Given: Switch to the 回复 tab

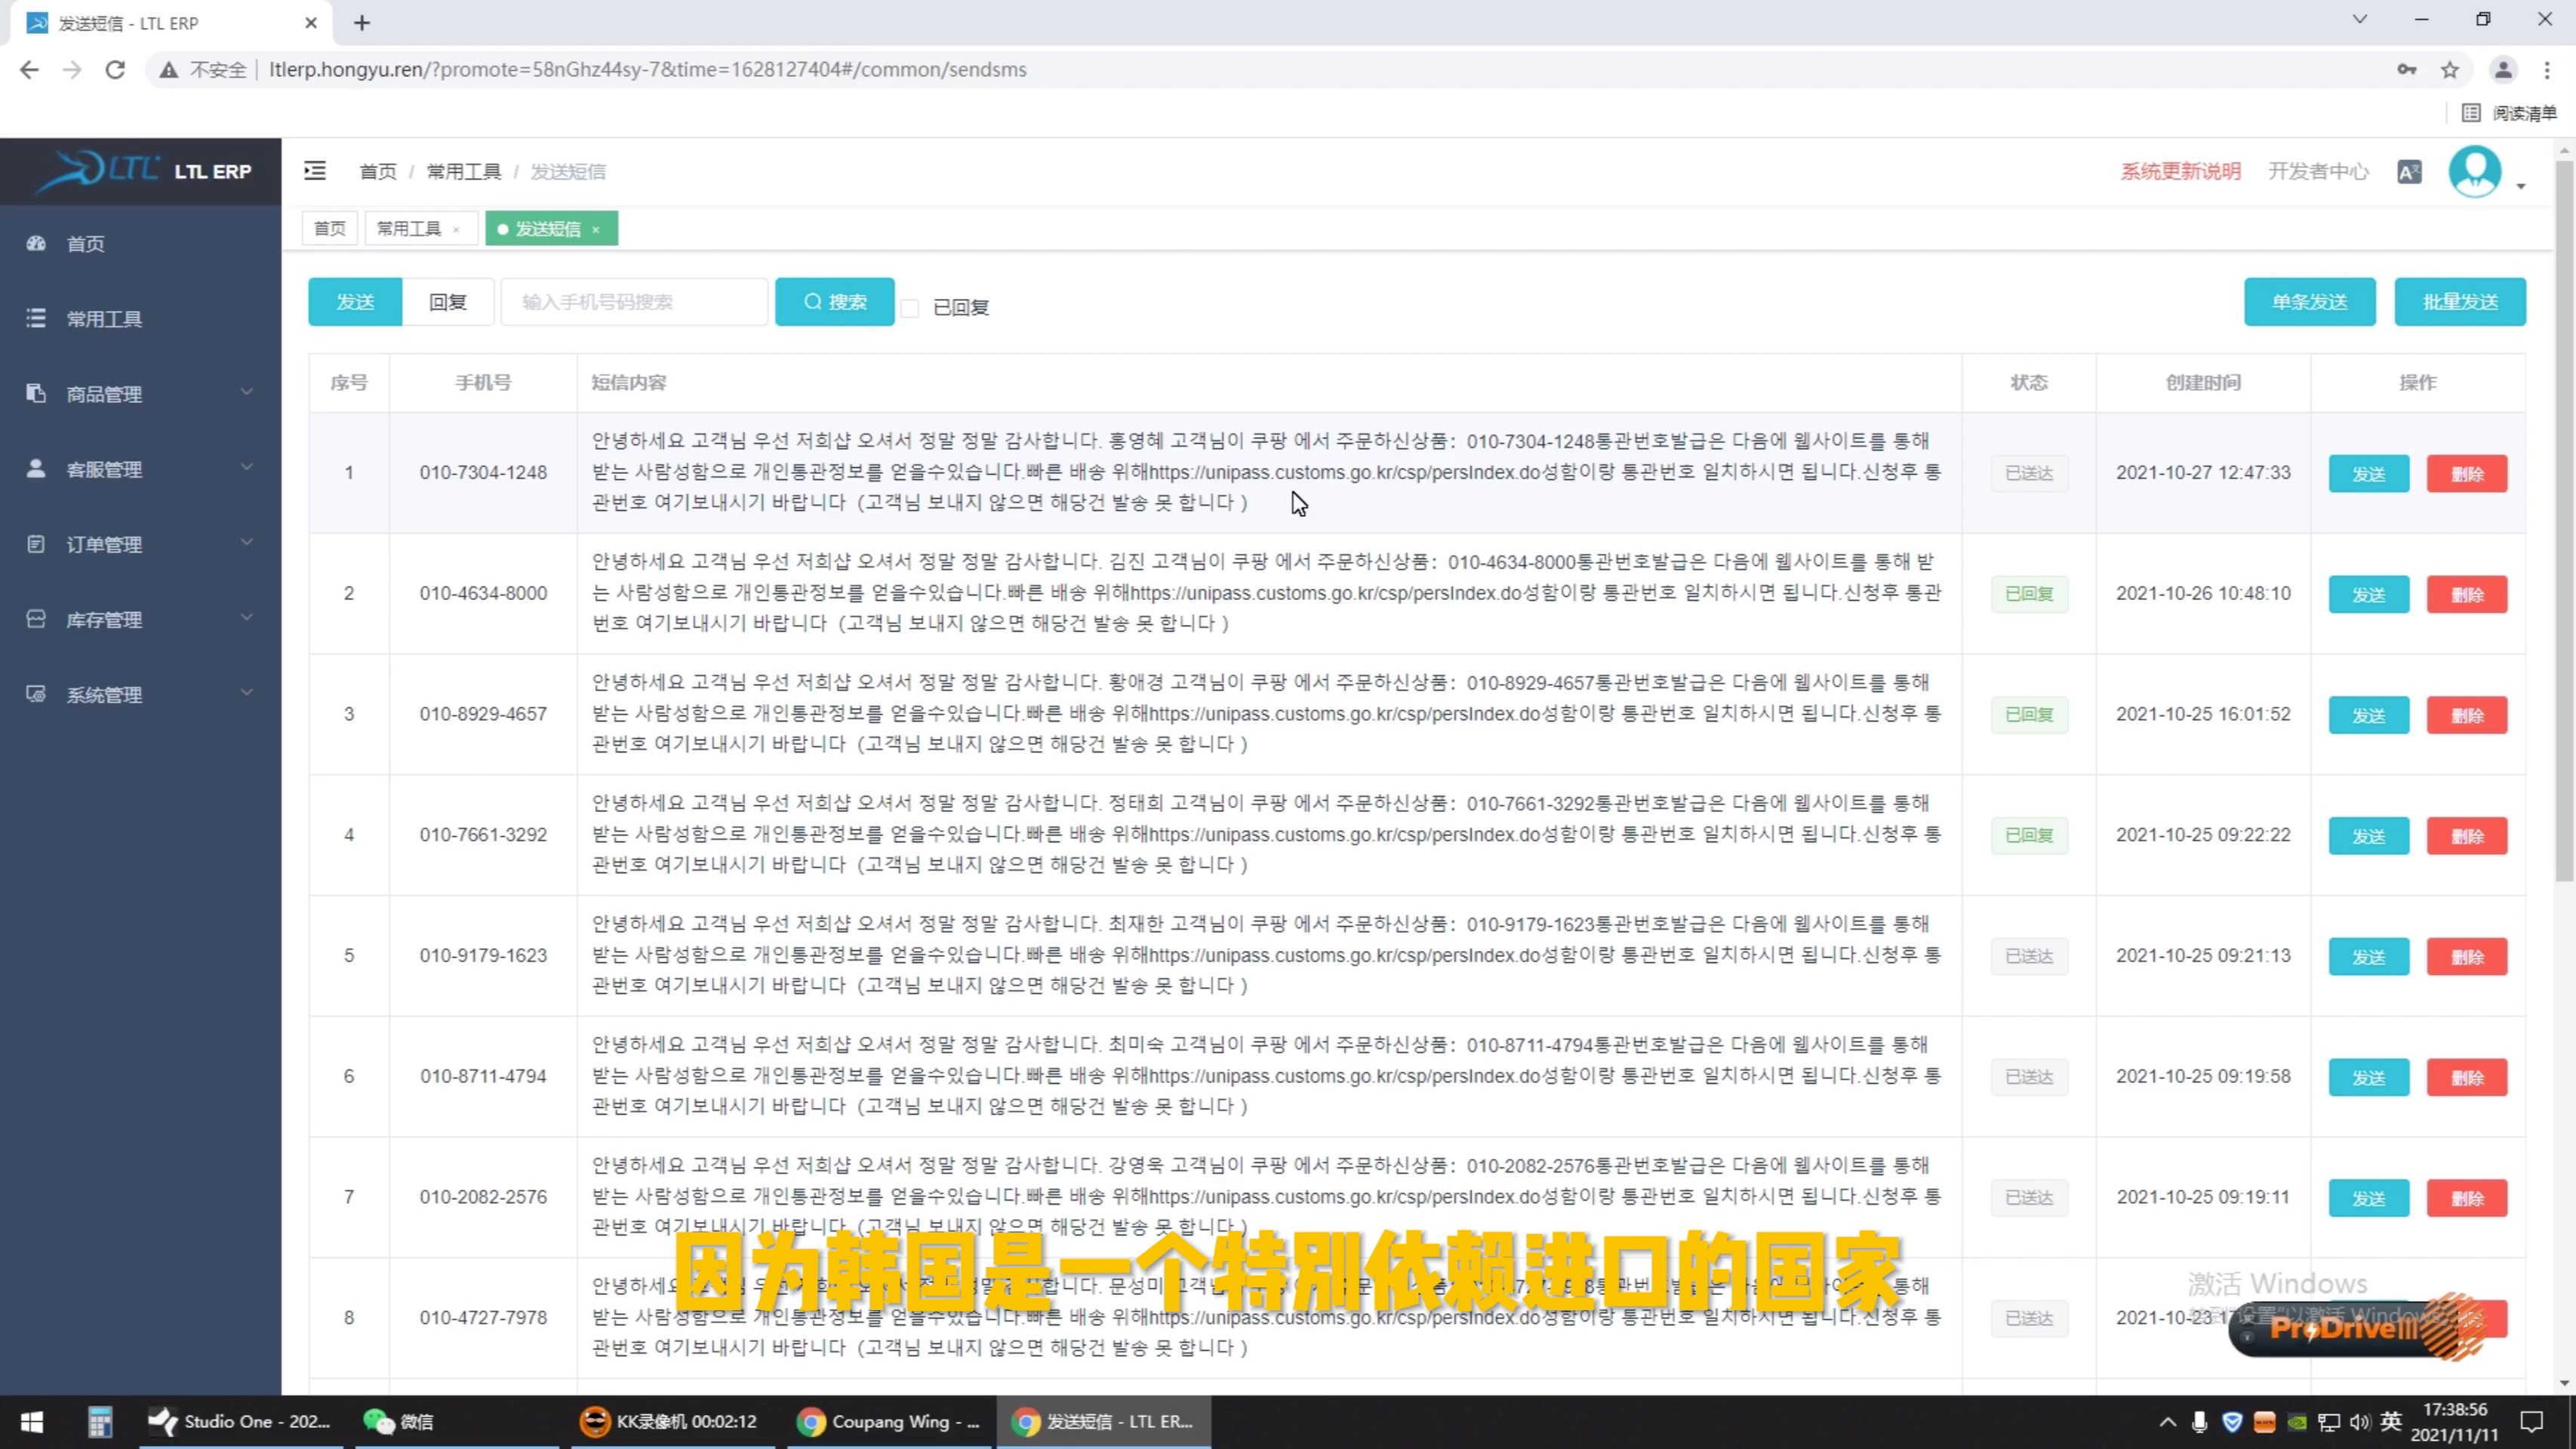Looking at the screenshot, I should [447, 302].
